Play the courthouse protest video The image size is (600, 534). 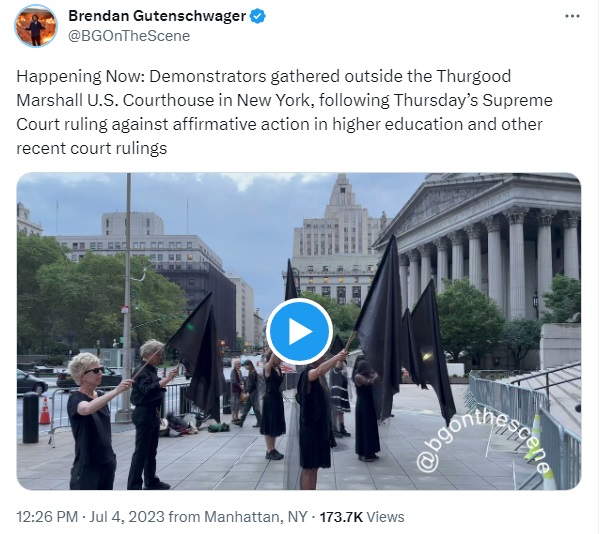pos(299,331)
